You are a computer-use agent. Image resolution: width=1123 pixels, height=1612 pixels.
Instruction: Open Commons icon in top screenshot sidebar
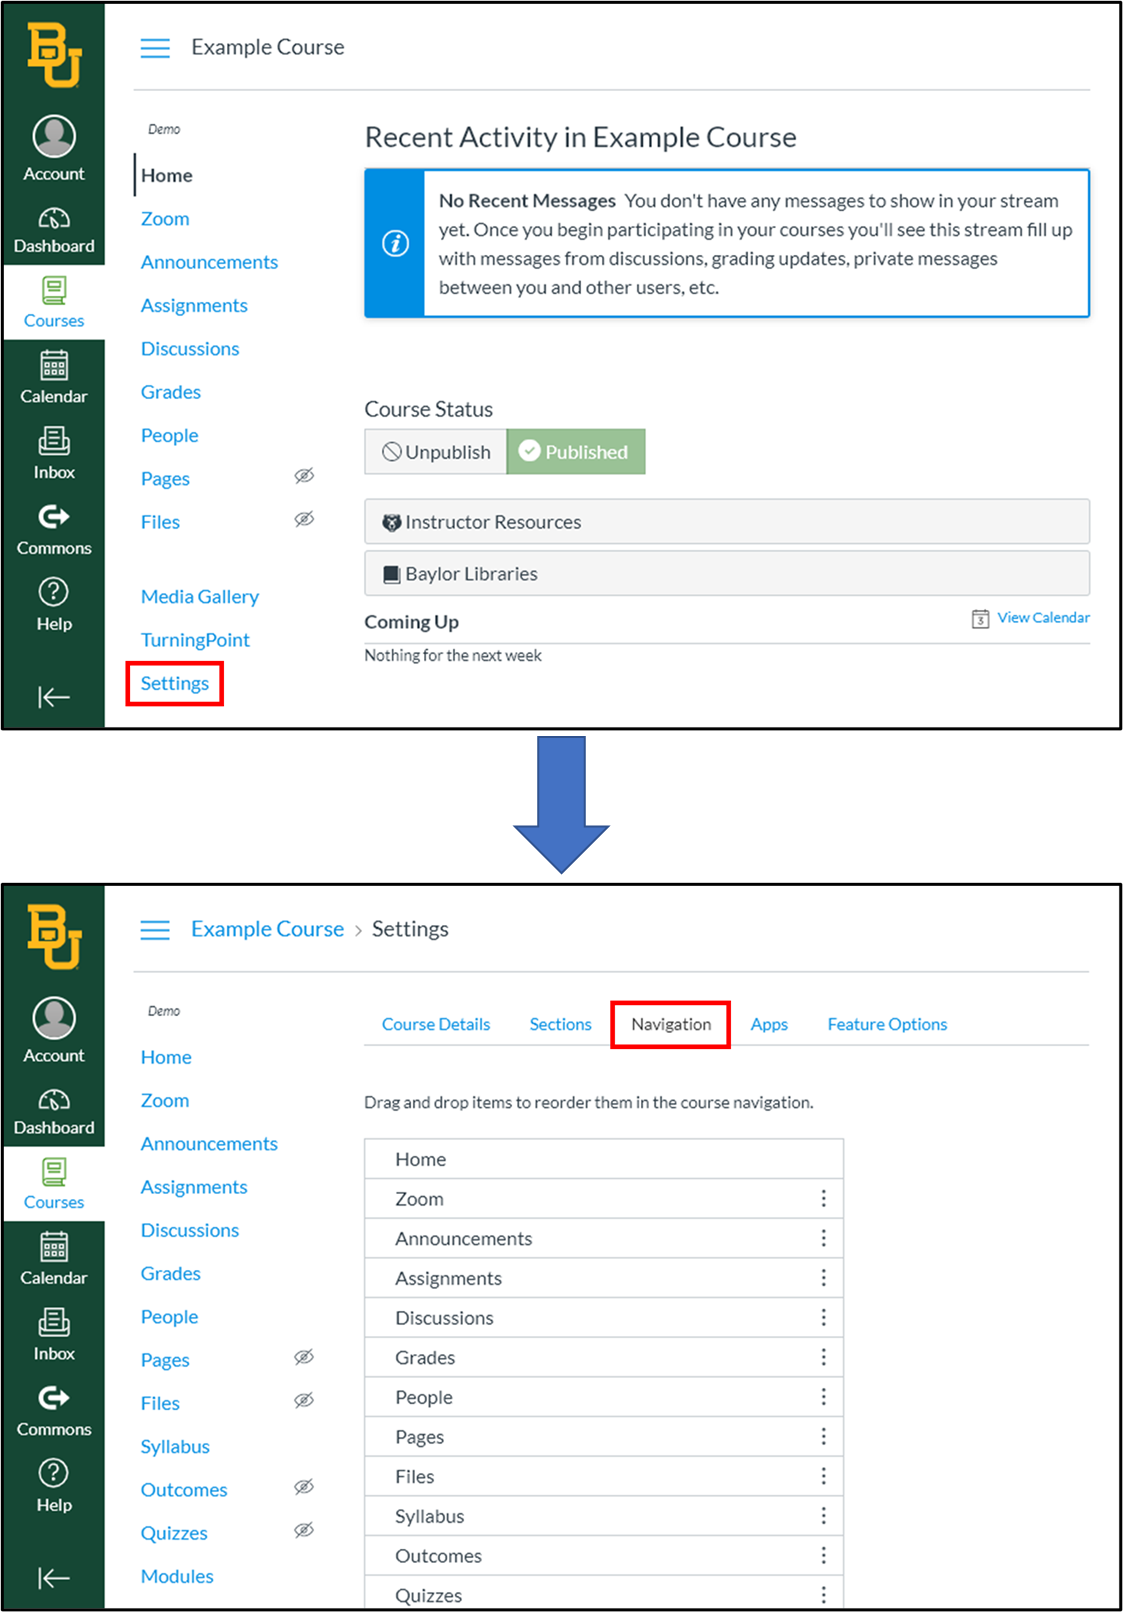tap(54, 516)
